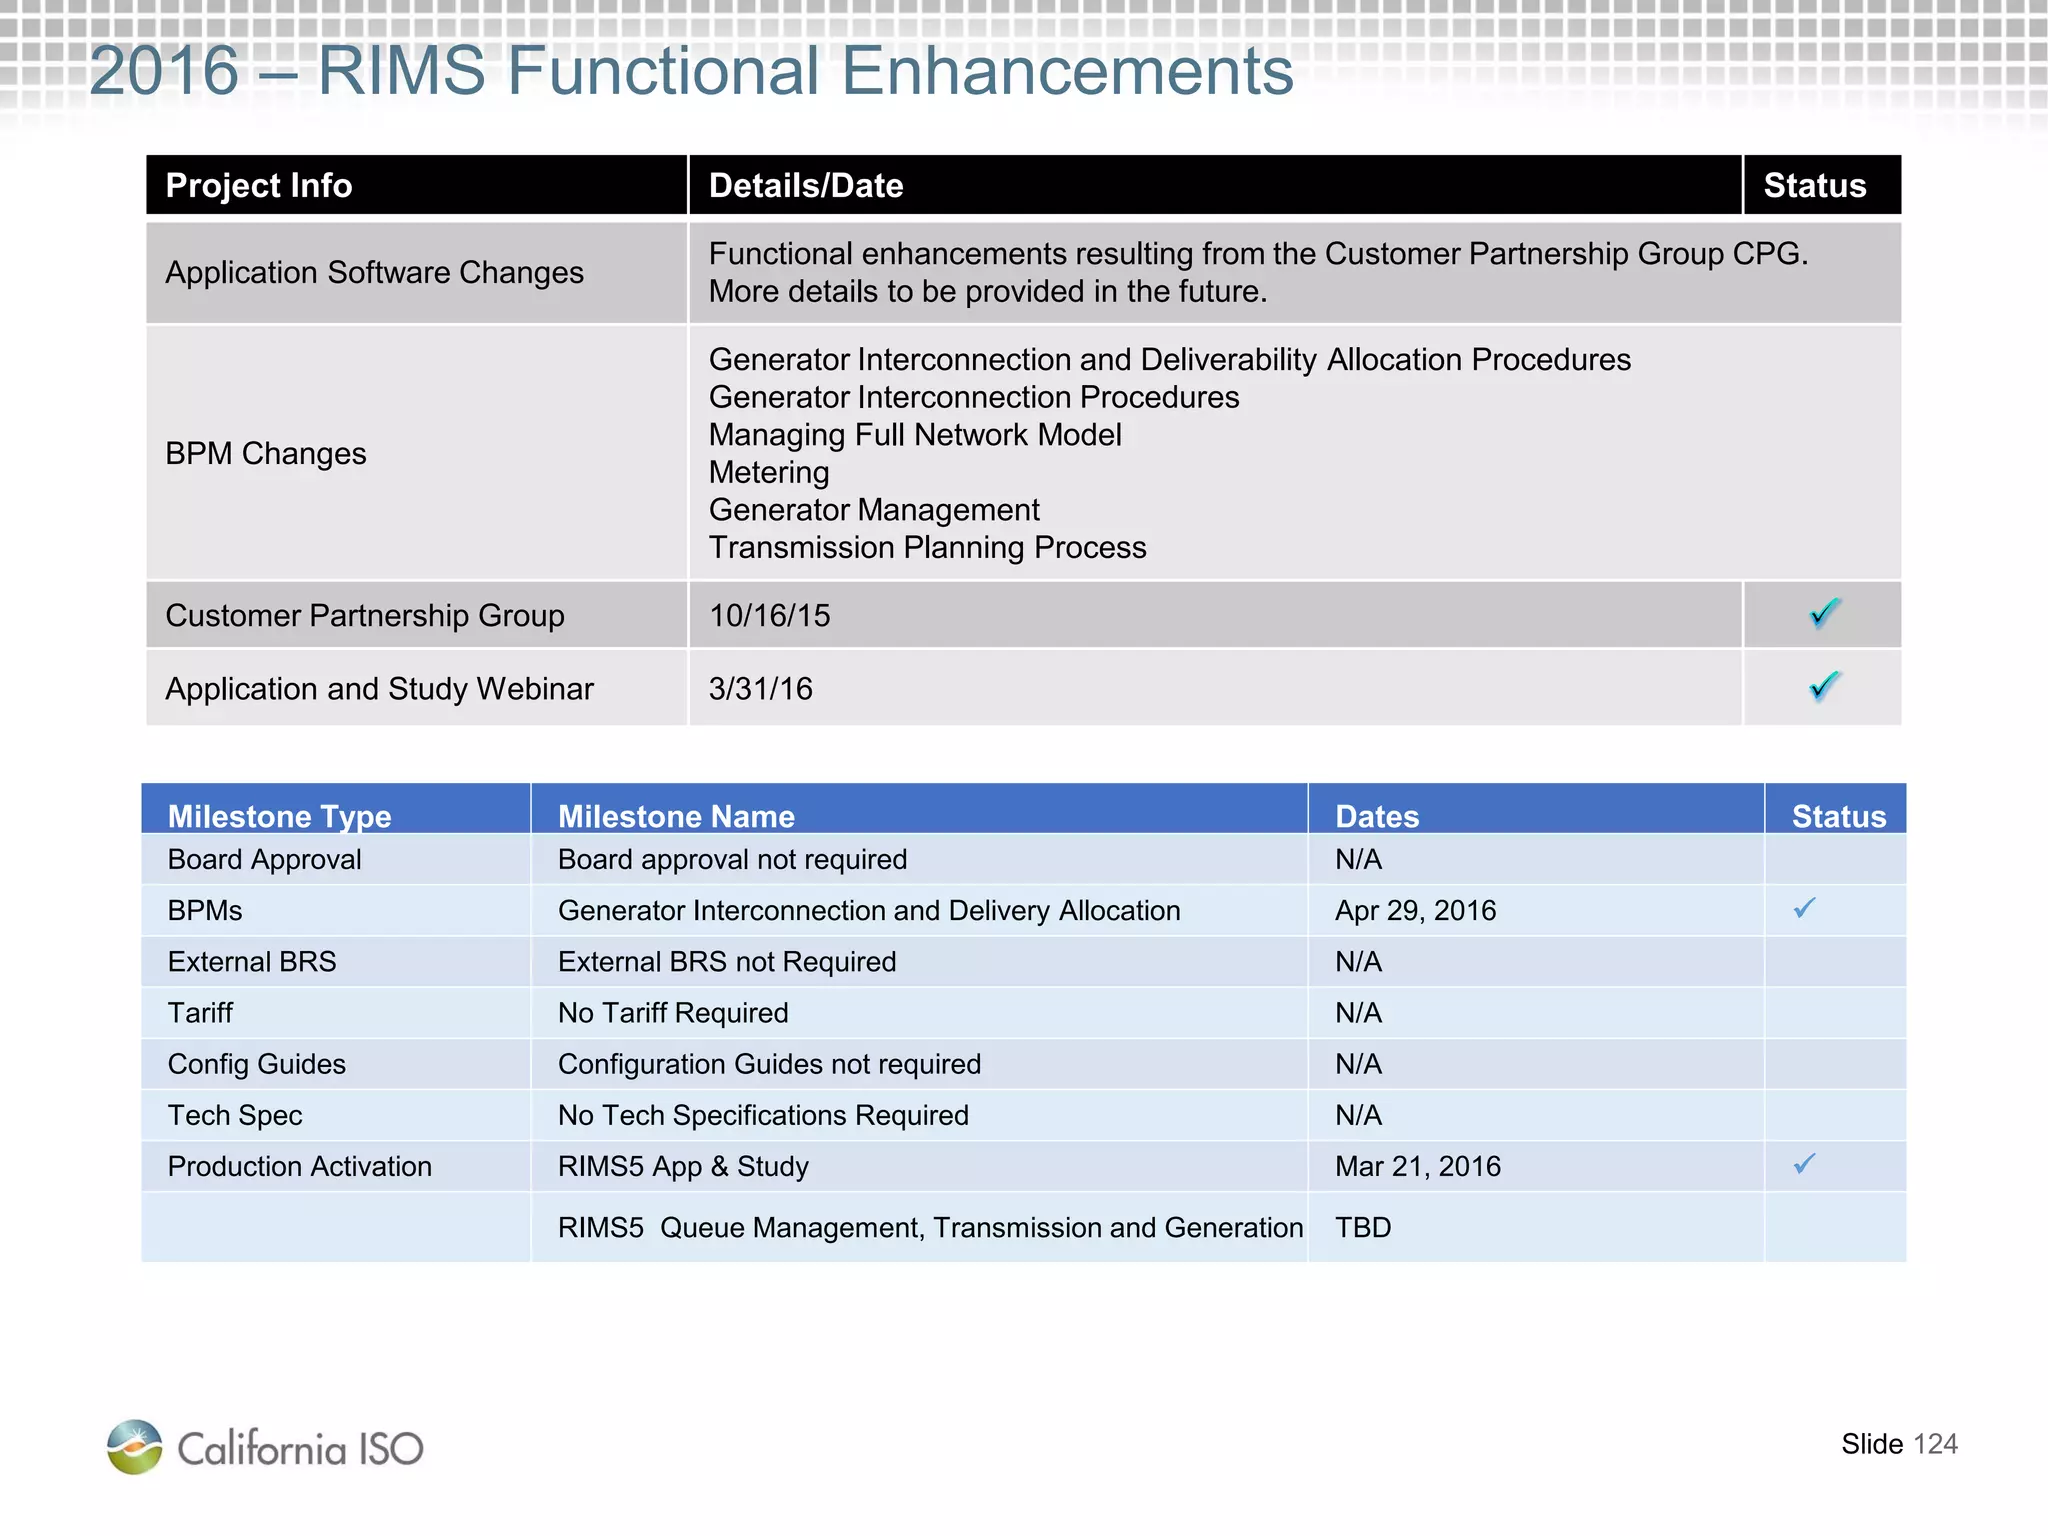Select the 'Production Activation' cell
Viewport: 2048px width, 1536px height.
tap(336, 1166)
